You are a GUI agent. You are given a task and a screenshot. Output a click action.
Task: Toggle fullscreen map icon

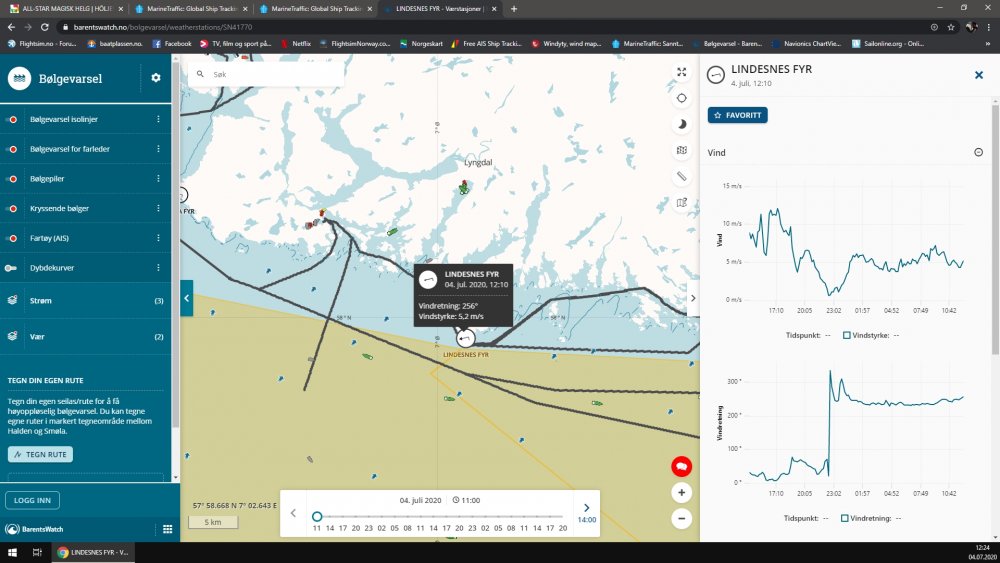[682, 72]
